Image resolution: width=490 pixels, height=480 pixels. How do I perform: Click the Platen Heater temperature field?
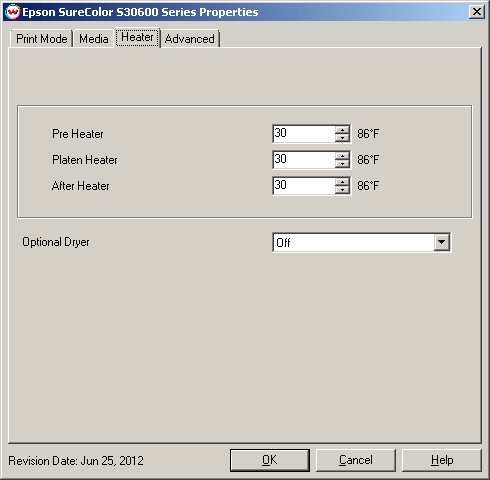click(304, 160)
